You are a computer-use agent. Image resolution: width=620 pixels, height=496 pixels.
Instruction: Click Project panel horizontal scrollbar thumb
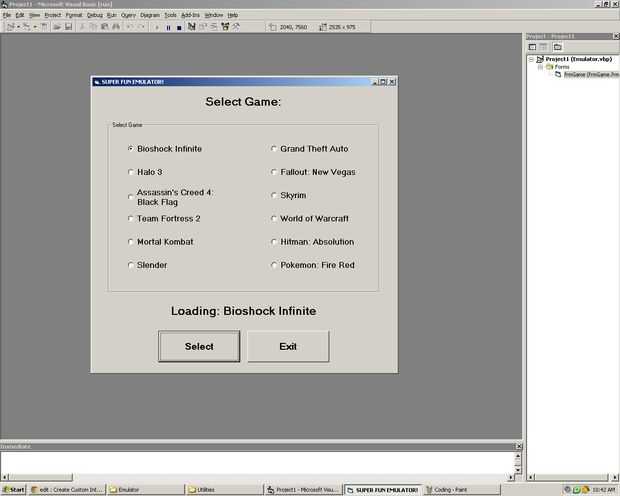pyautogui.click(x=571, y=477)
